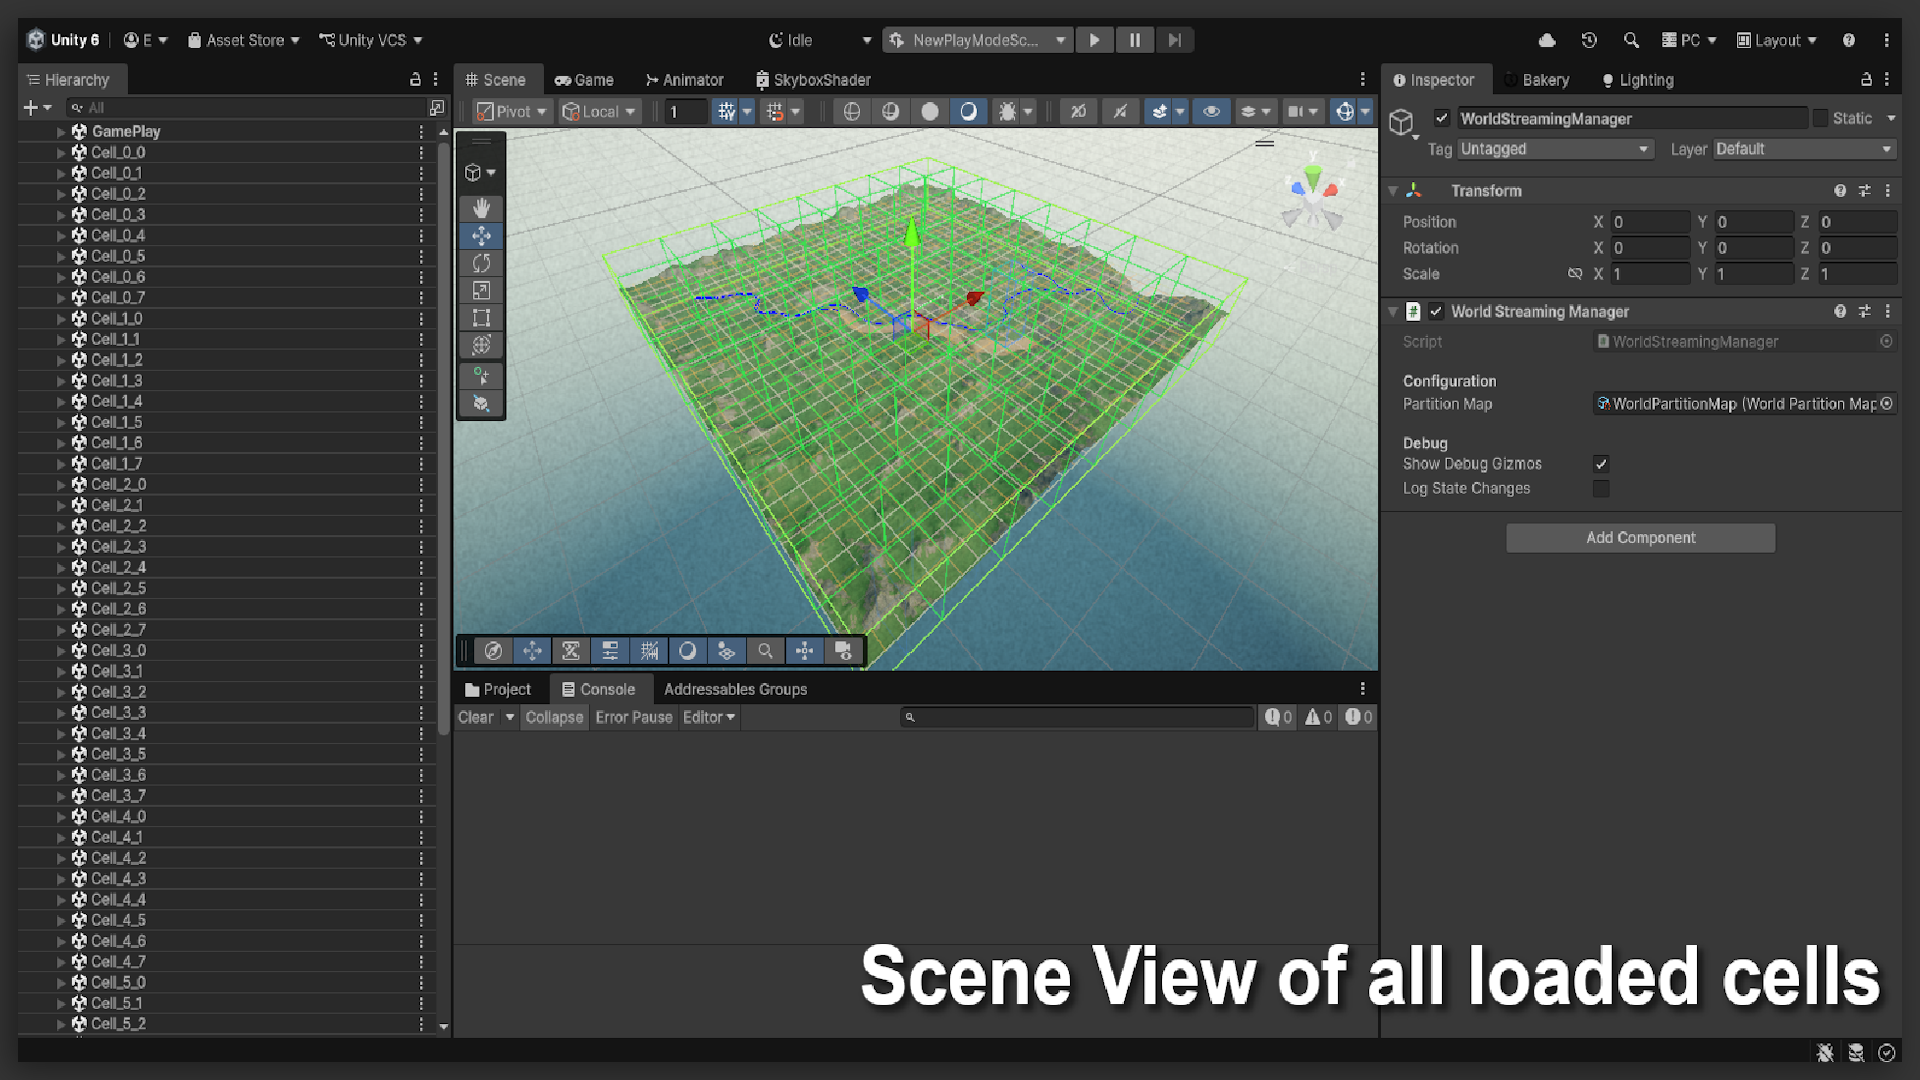Viewport: 1920px width, 1080px height.
Task: Expand the GamePlay hierarchy item
Action: [x=61, y=132]
